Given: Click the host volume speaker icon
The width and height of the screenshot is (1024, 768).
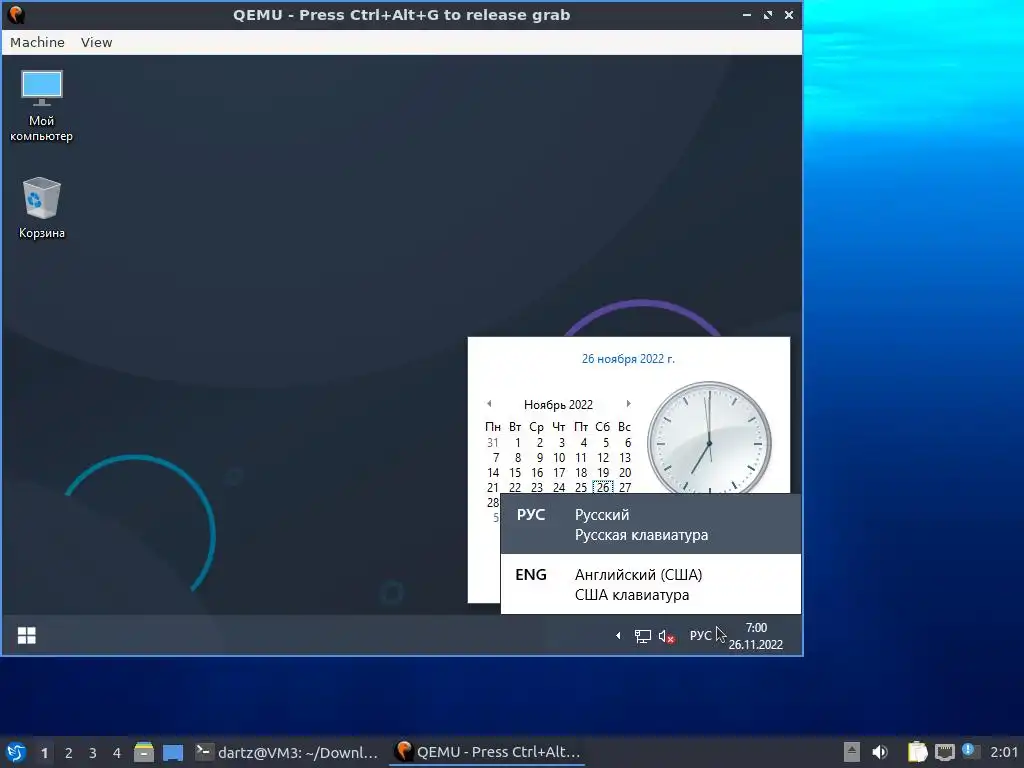Looking at the screenshot, I should [x=880, y=752].
